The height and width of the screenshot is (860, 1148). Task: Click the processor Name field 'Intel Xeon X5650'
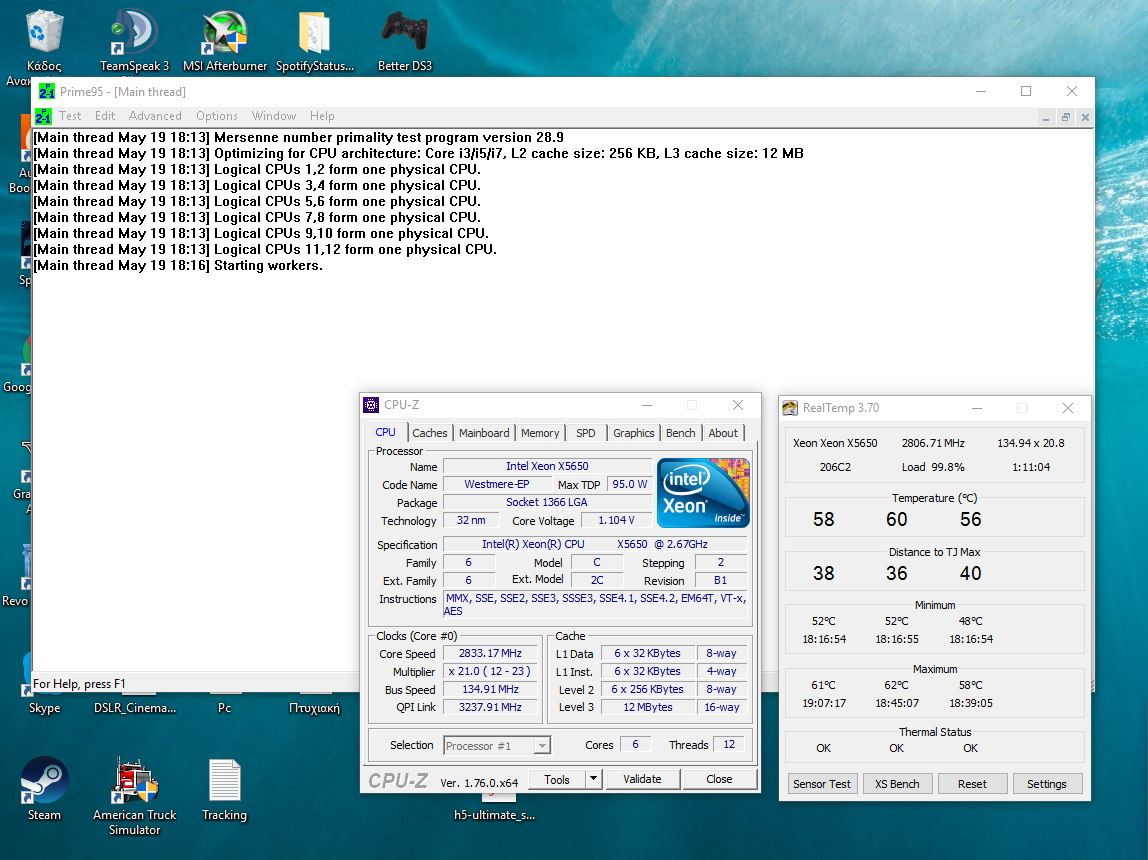[548, 466]
